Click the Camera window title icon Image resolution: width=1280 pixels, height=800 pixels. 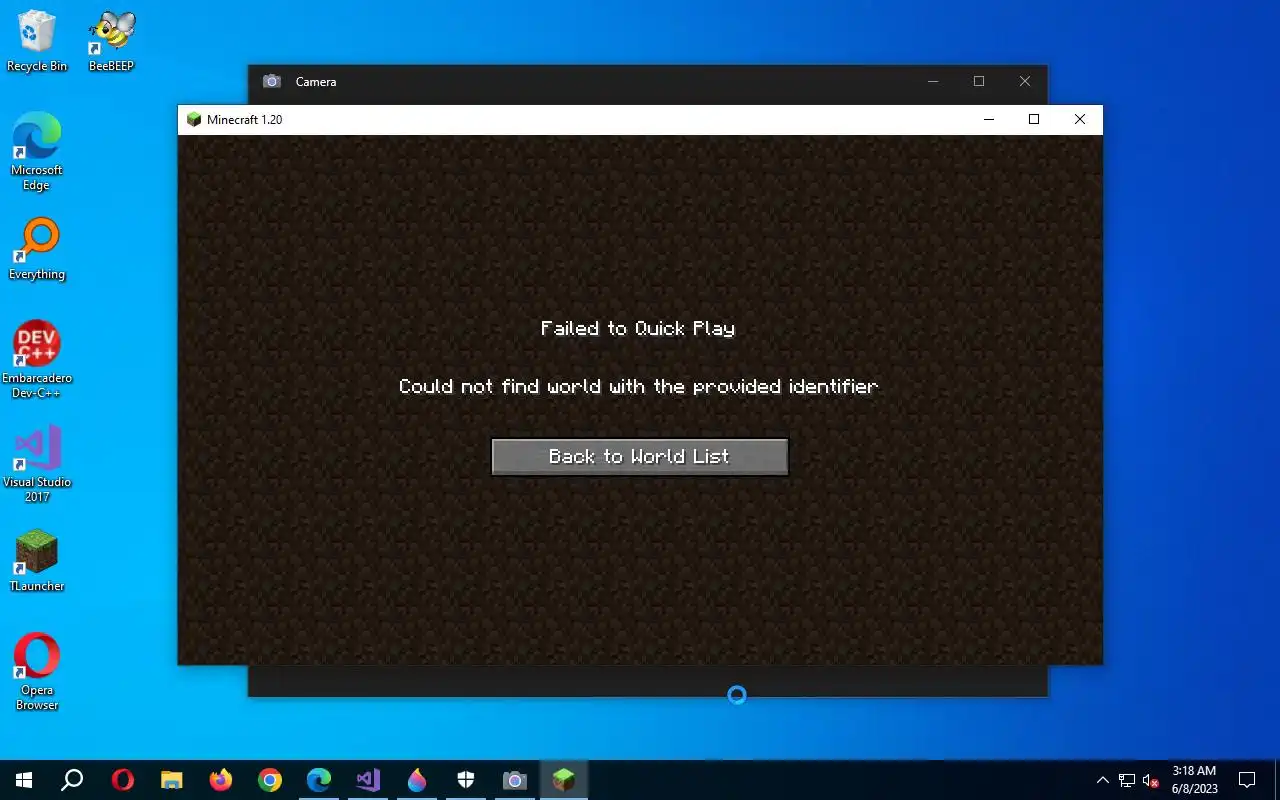[x=271, y=81]
